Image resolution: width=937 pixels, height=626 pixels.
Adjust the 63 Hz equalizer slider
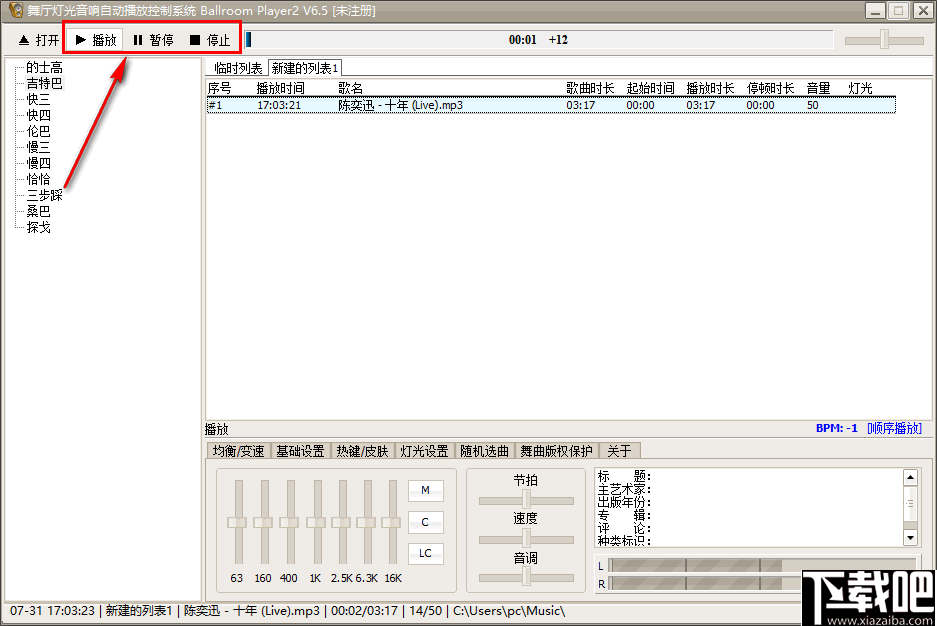tap(238, 522)
